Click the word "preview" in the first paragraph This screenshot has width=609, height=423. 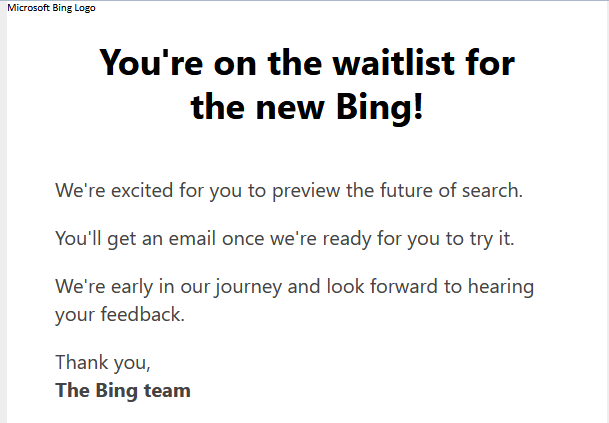coord(306,191)
